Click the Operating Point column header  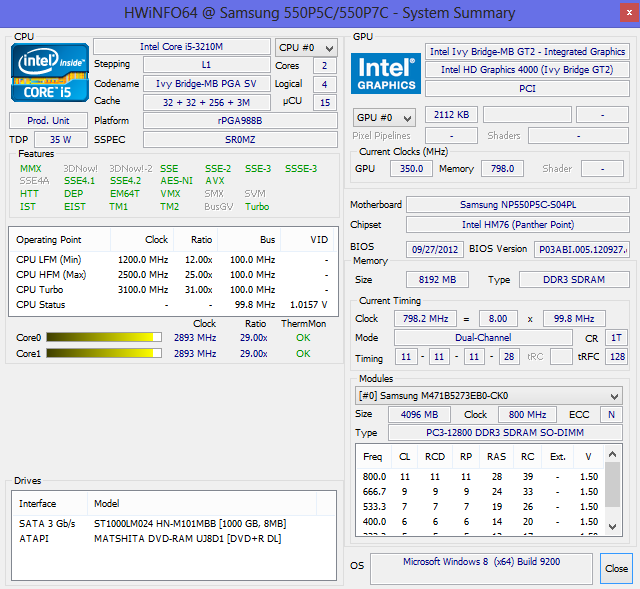tap(60, 240)
